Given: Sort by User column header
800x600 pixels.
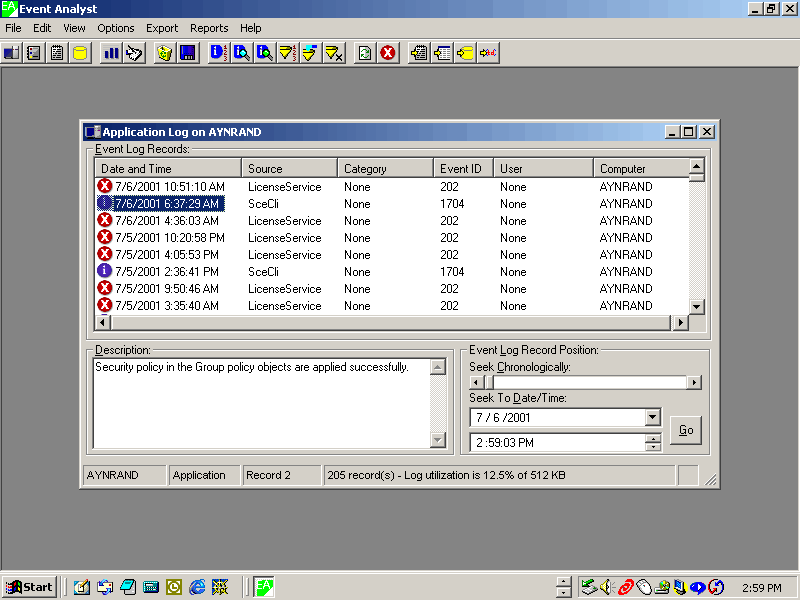Looking at the screenshot, I should tap(543, 168).
